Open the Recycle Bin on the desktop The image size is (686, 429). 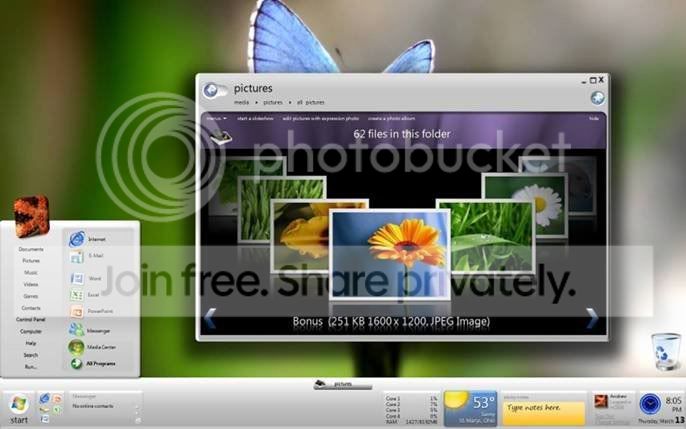point(665,351)
